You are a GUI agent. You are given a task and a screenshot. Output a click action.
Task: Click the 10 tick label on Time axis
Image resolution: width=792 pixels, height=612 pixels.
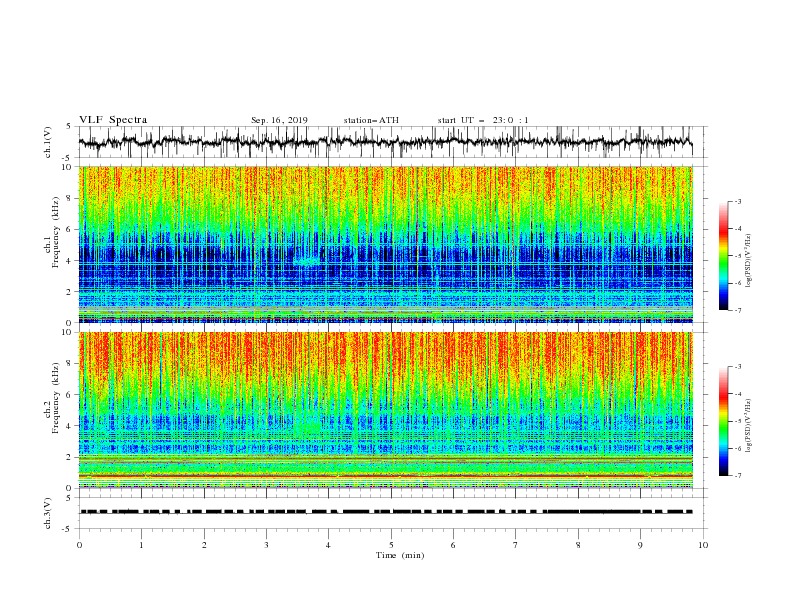(703, 545)
